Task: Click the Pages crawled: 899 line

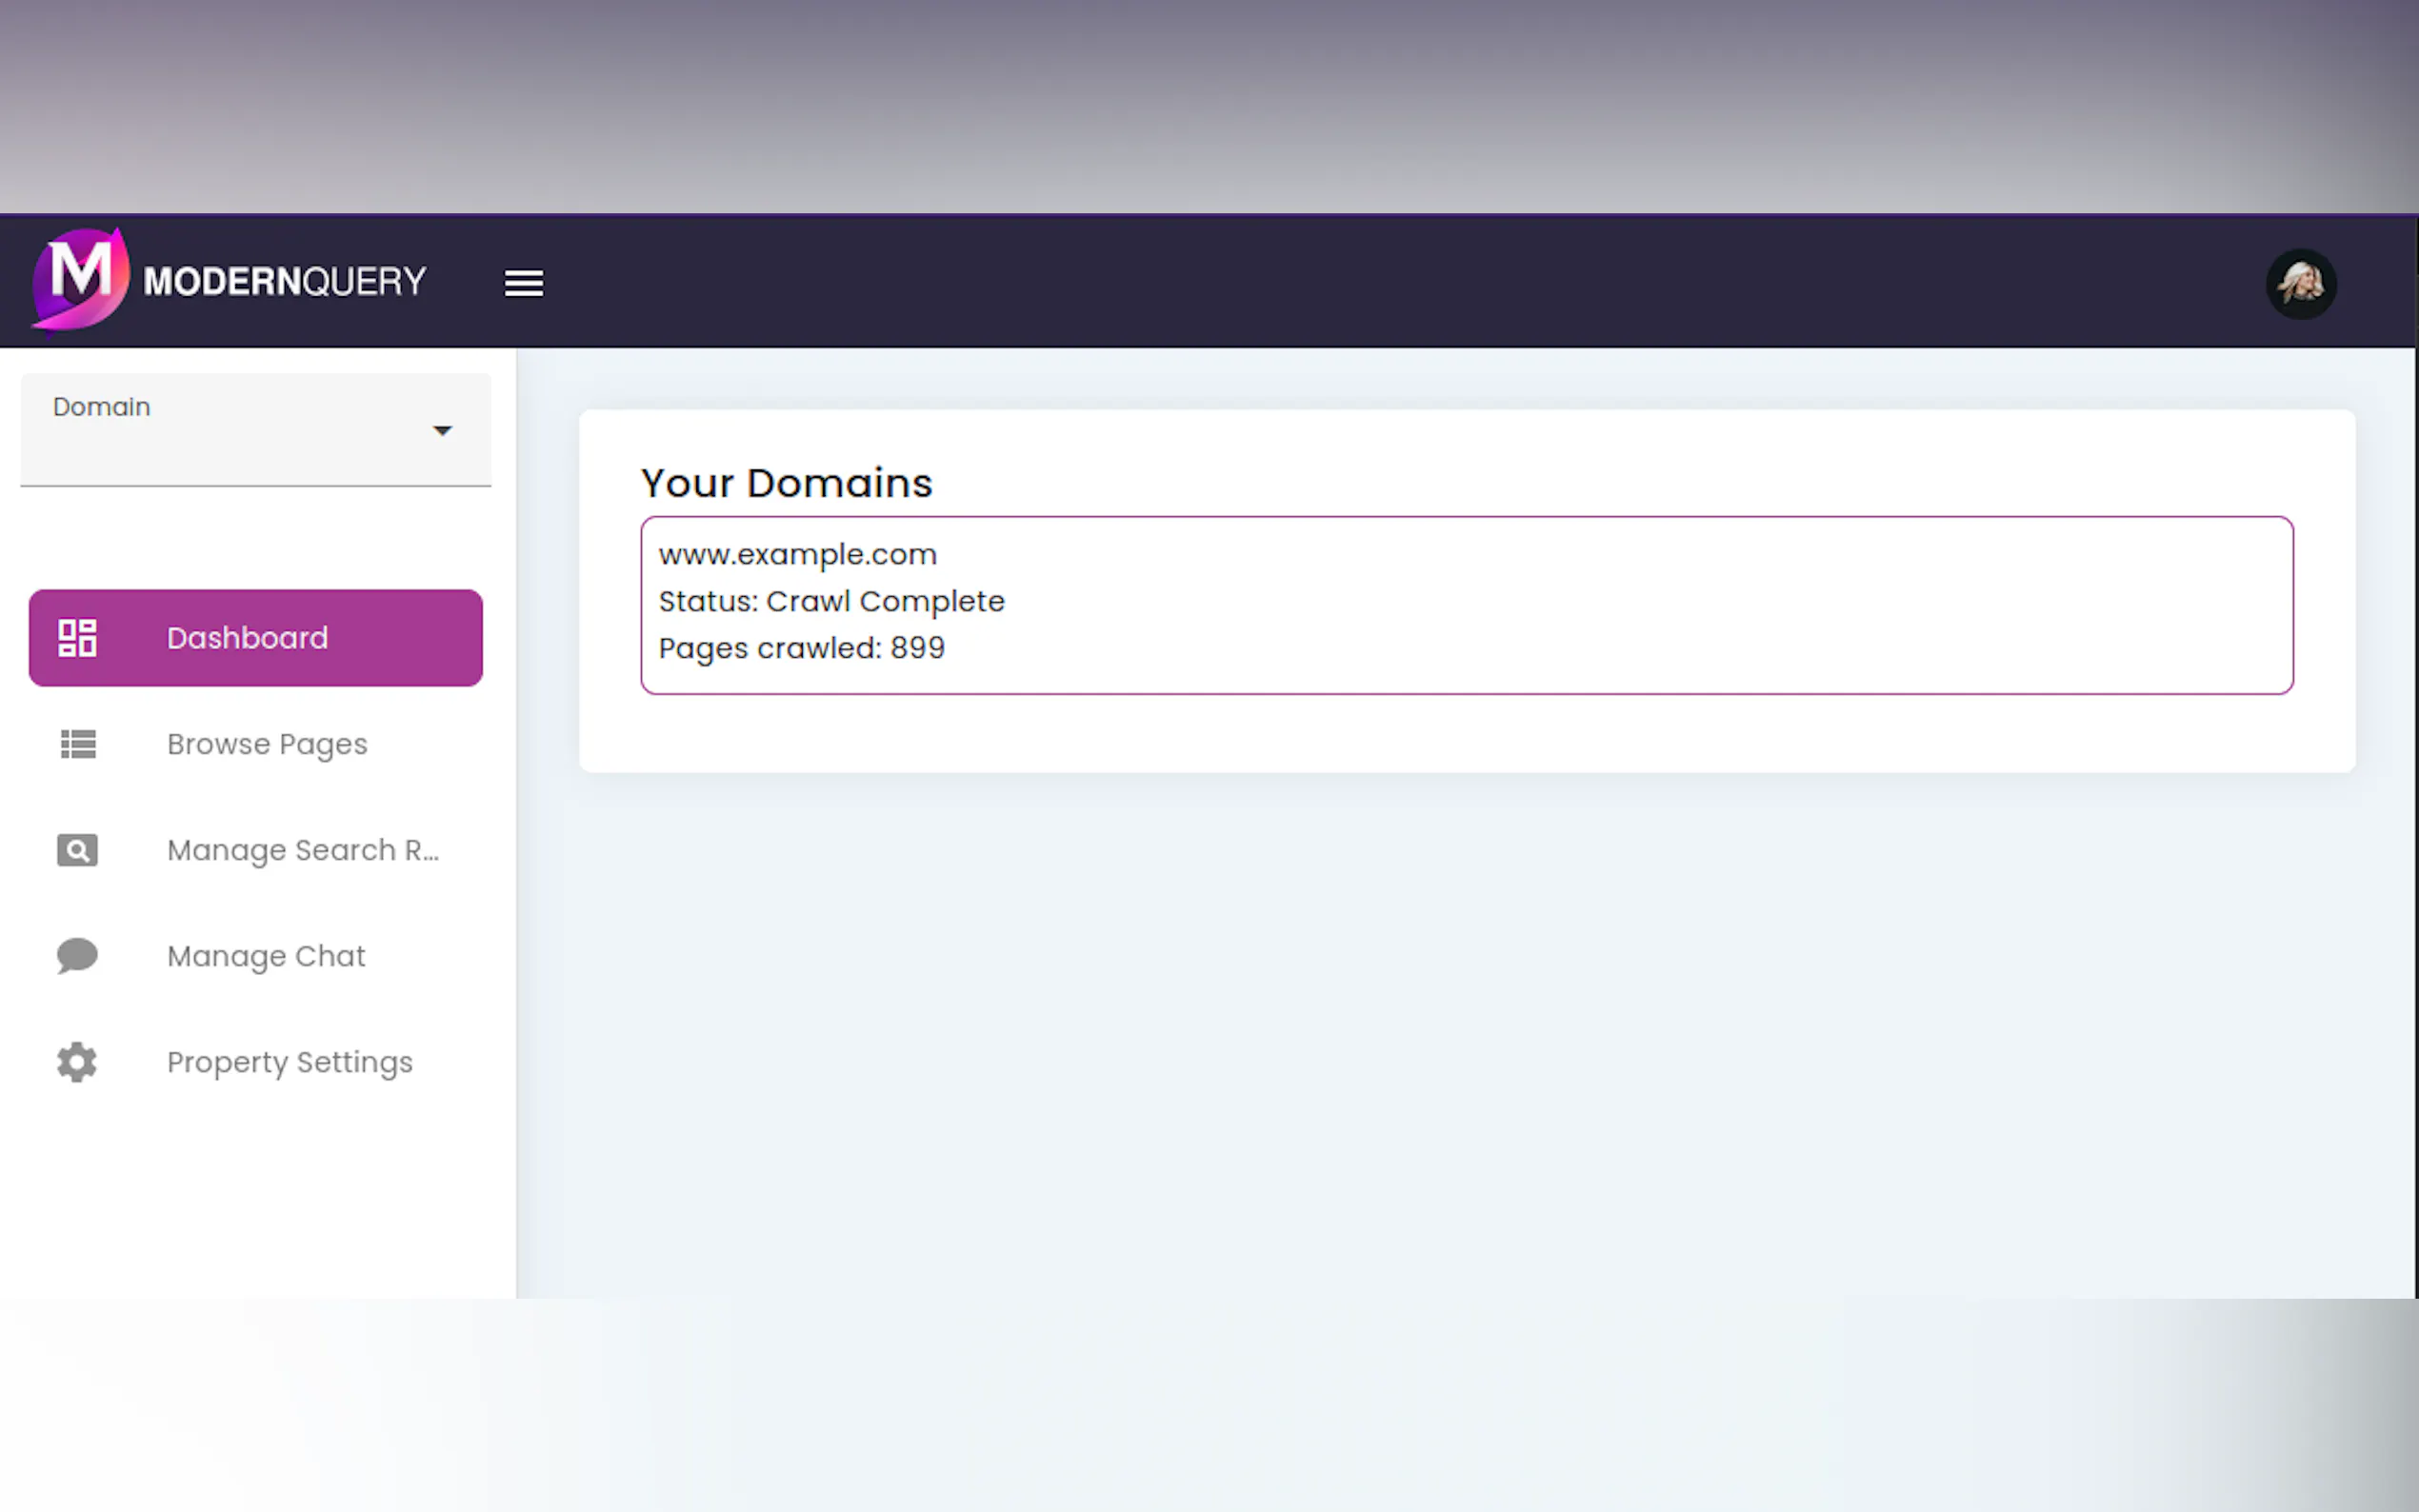Action: coord(801,648)
